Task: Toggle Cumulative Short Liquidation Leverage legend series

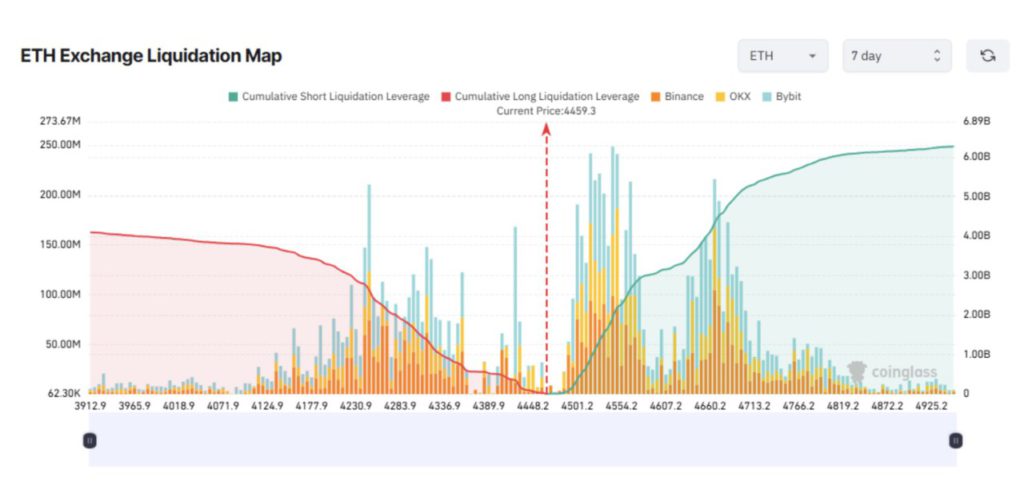Action: pyautogui.click(x=329, y=97)
